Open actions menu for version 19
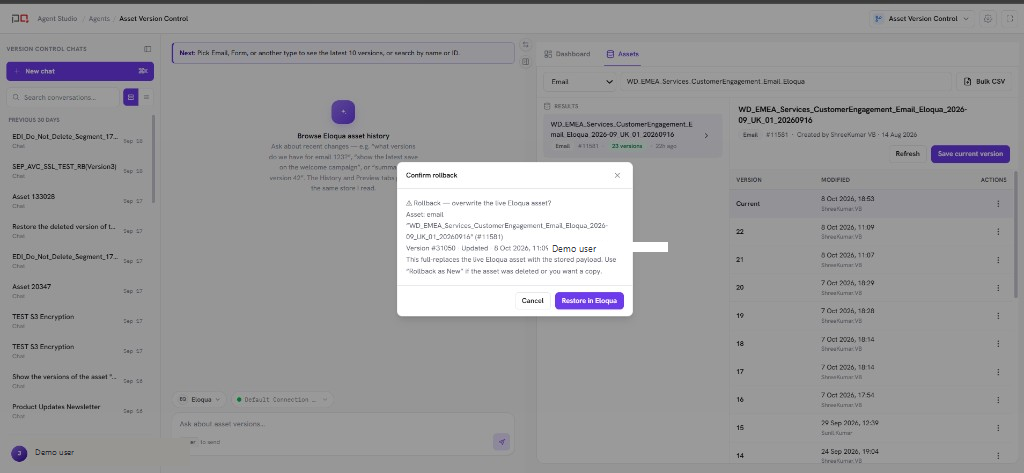This screenshot has height=473, width=1024. pyautogui.click(x=998, y=316)
